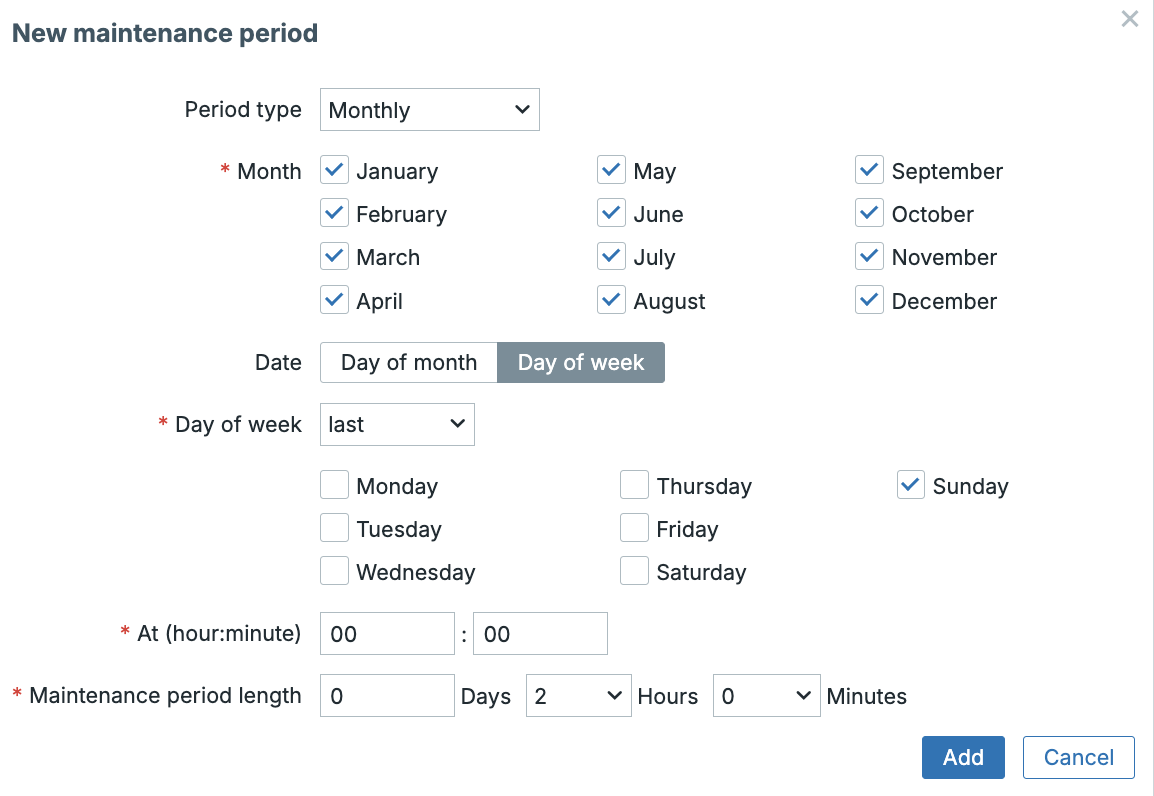1154x796 pixels.
Task: Tick the Wednesday checkbox
Action: (334, 572)
